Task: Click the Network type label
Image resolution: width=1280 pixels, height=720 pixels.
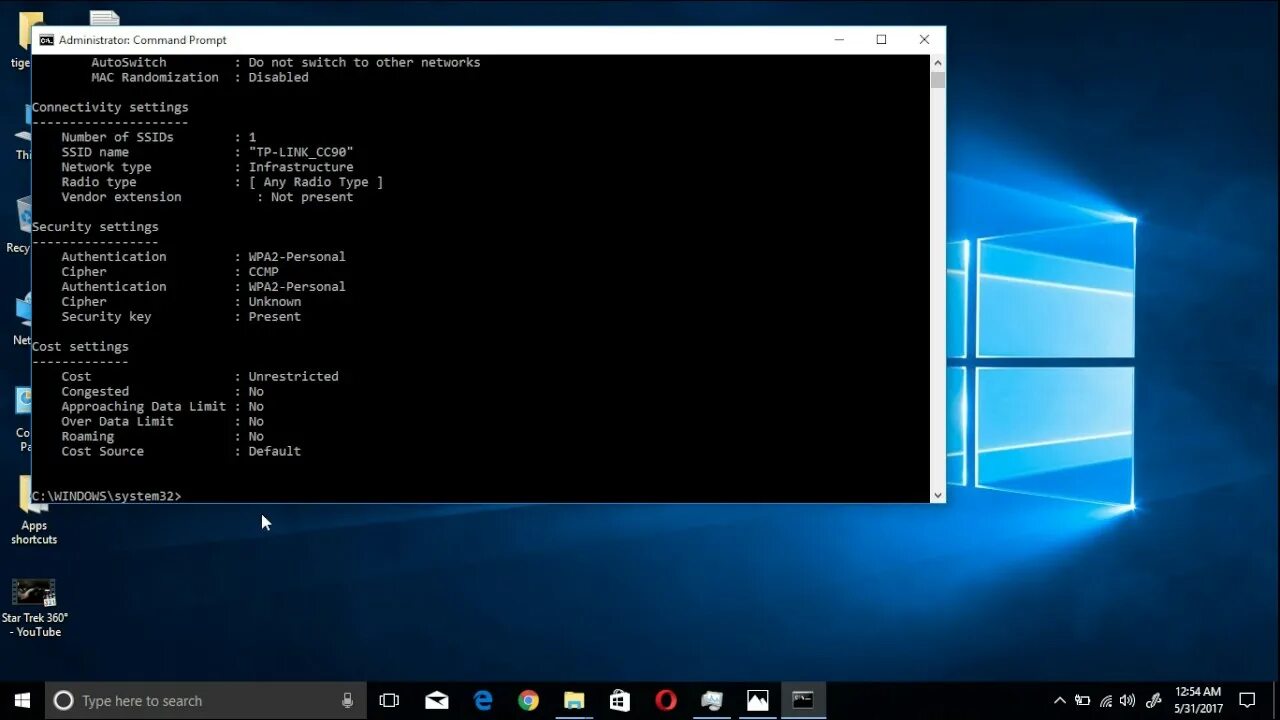Action: coord(106,167)
